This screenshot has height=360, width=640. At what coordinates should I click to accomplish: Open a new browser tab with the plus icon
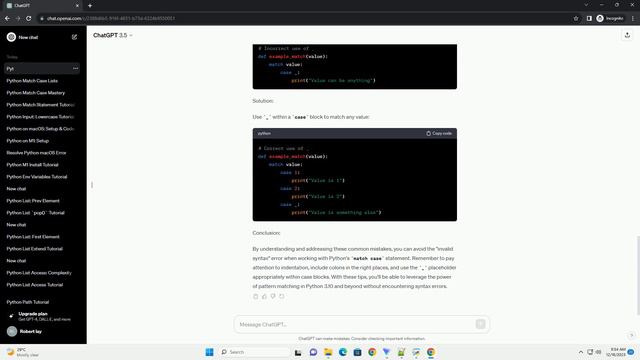click(x=90, y=6)
